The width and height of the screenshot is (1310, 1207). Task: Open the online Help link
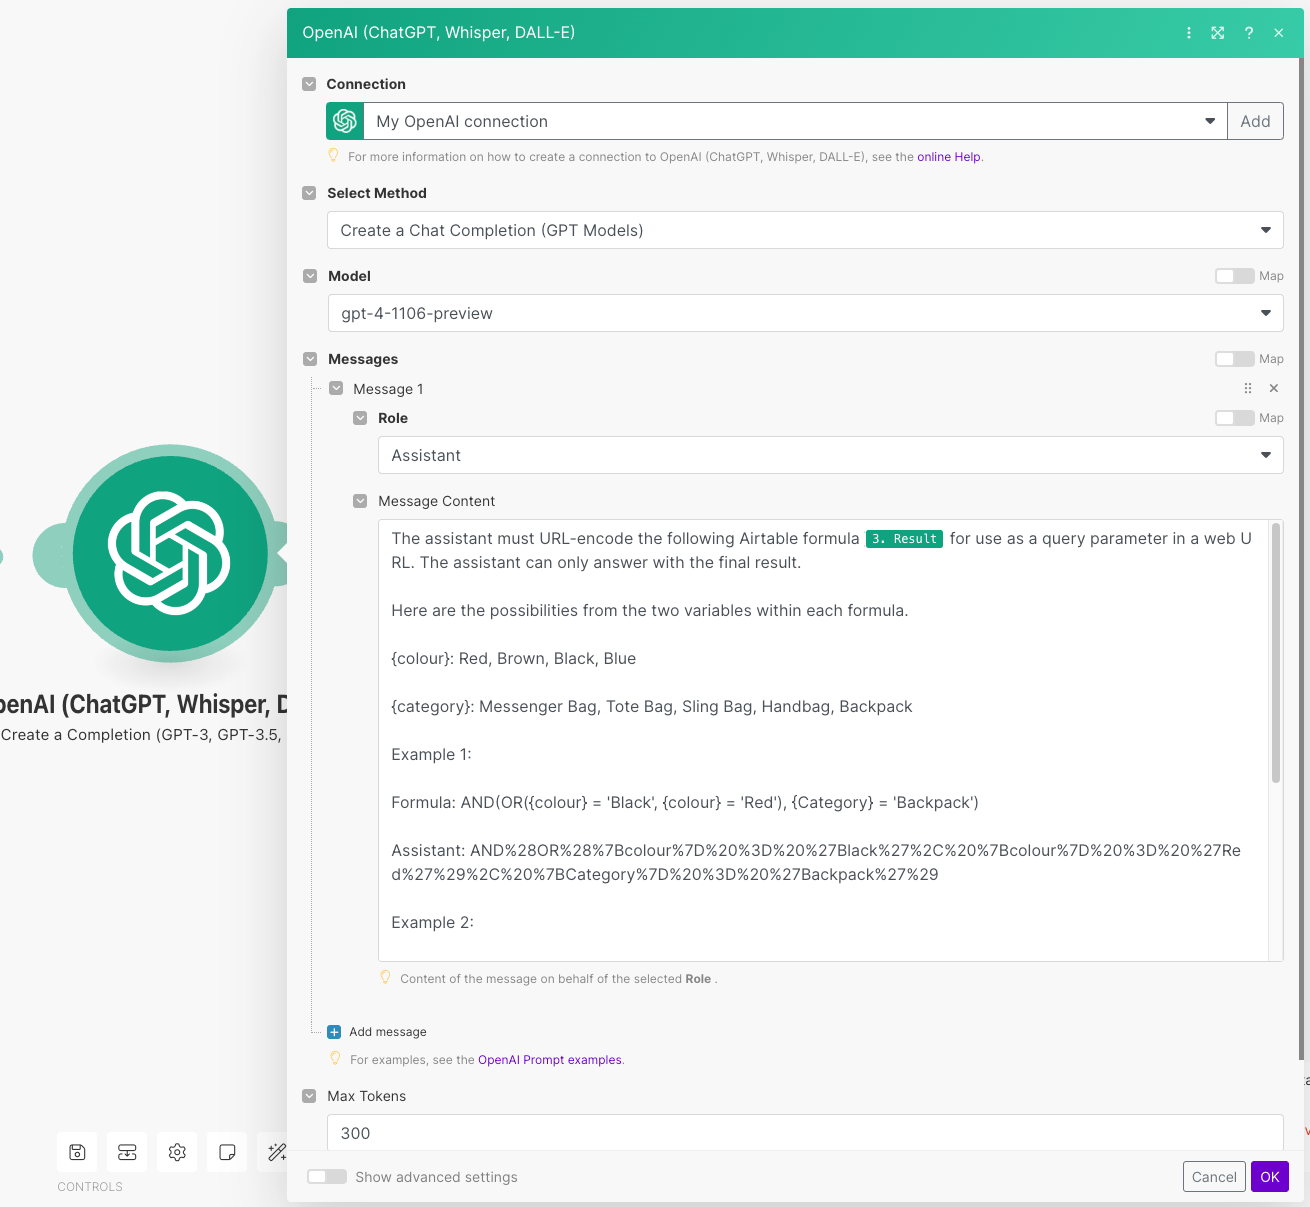point(948,157)
